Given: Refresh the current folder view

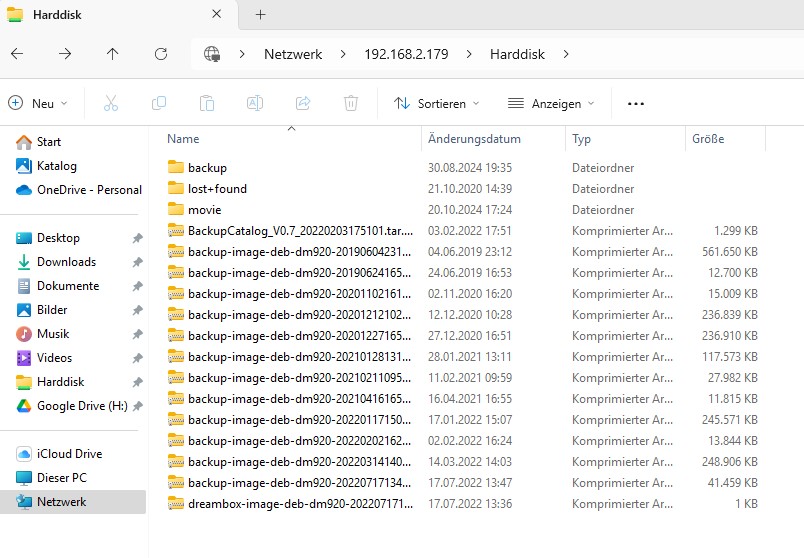Looking at the screenshot, I should [161, 54].
